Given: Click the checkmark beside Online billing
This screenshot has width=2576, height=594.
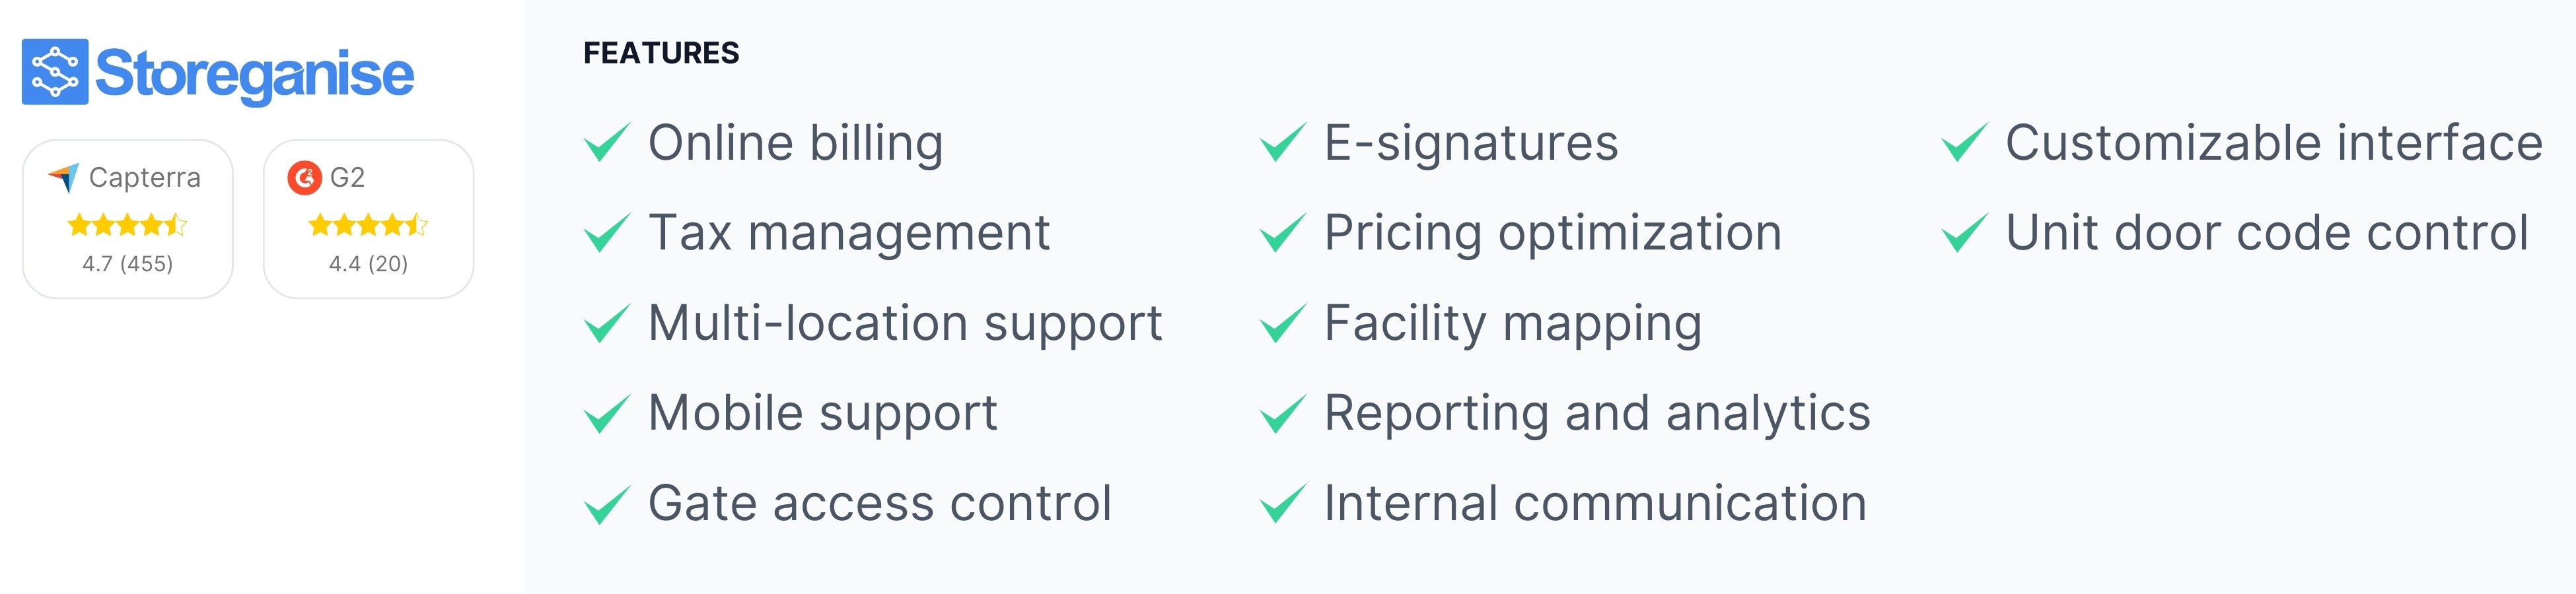Looking at the screenshot, I should [x=607, y=142].
